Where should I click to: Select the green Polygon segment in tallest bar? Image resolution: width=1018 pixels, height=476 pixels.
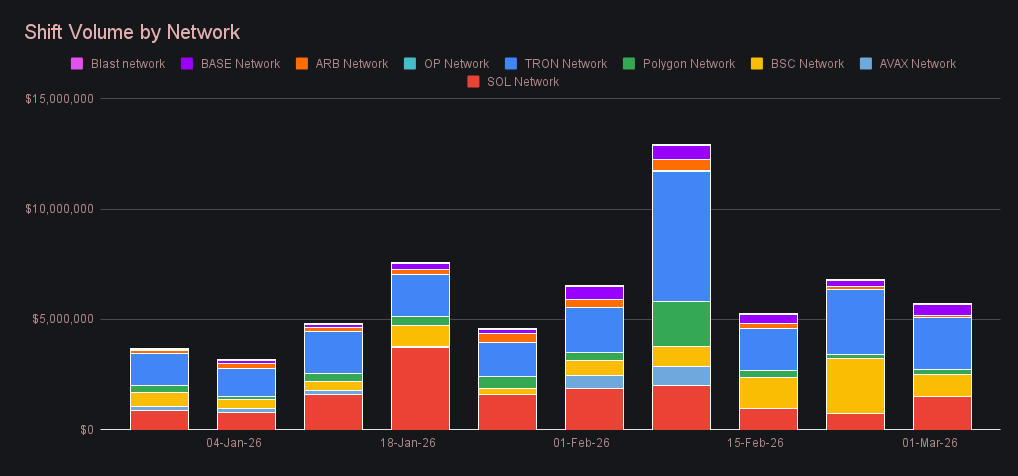681,323
